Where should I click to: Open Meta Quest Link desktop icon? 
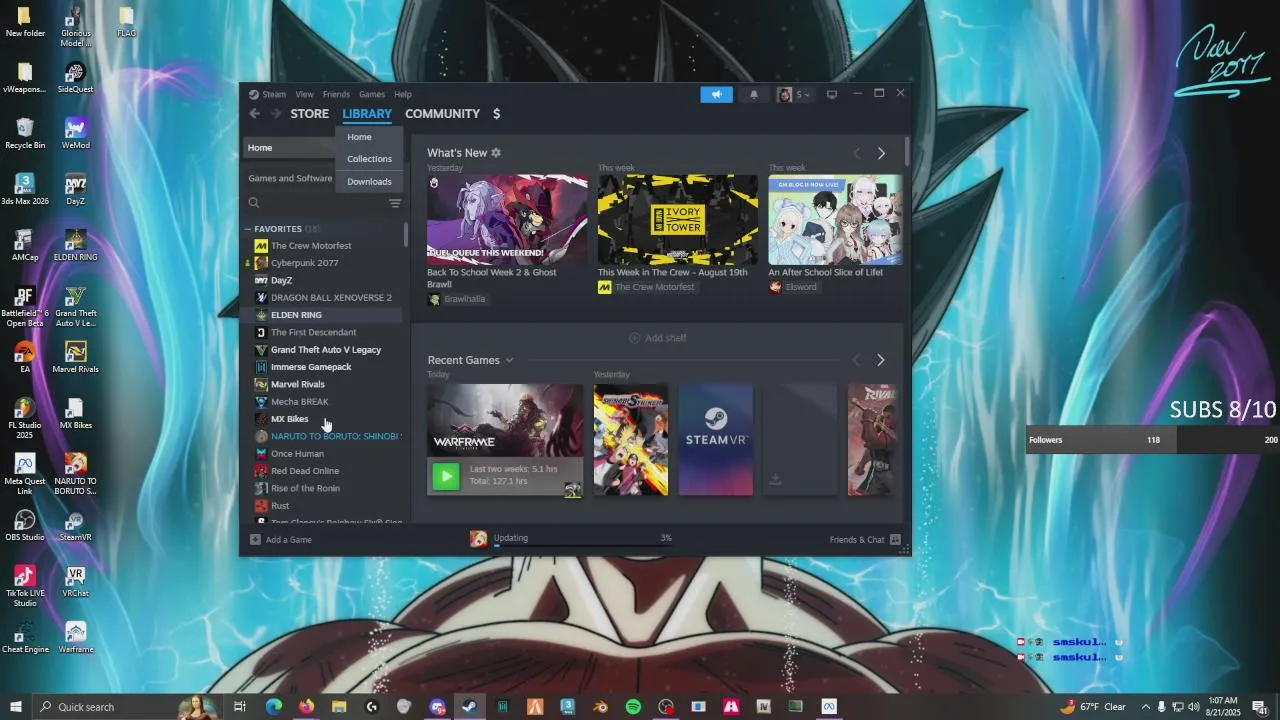click(25, 475)
